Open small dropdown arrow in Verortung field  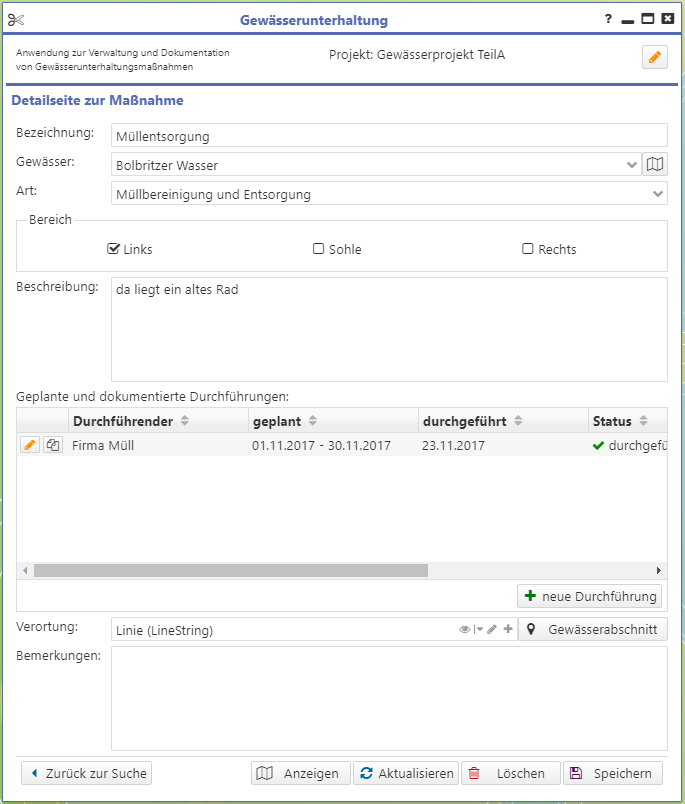click(x=478, y=630)
